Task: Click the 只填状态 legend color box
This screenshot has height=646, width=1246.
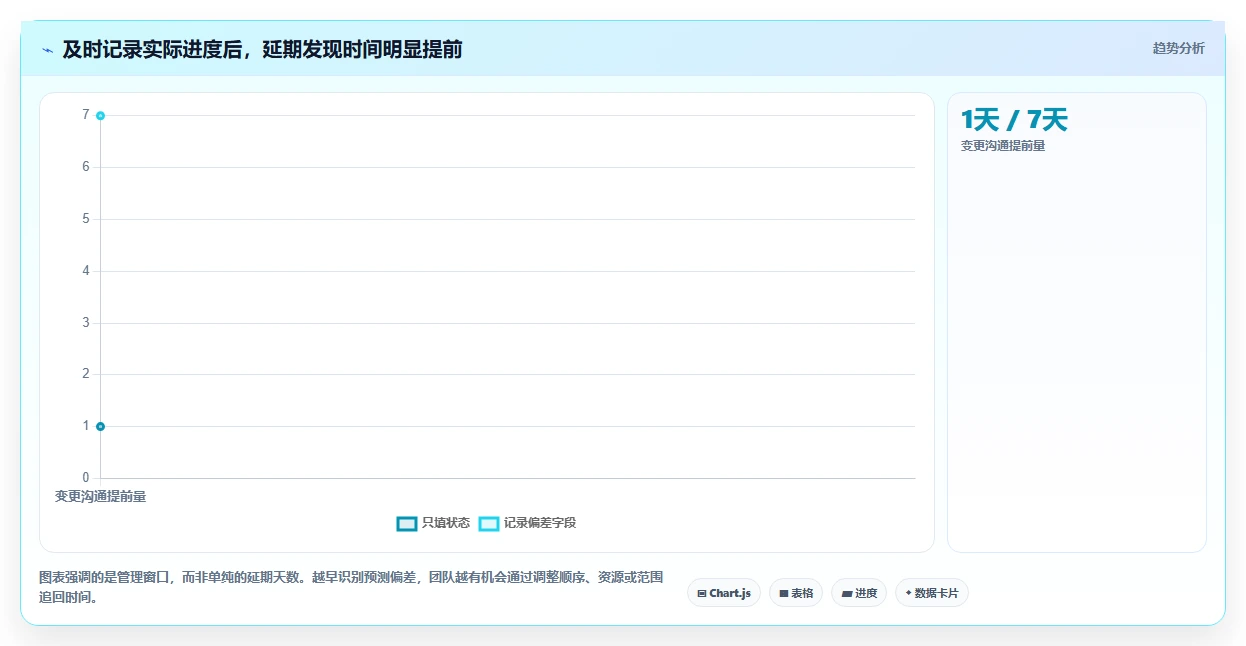Action: (x=407, y=524)
